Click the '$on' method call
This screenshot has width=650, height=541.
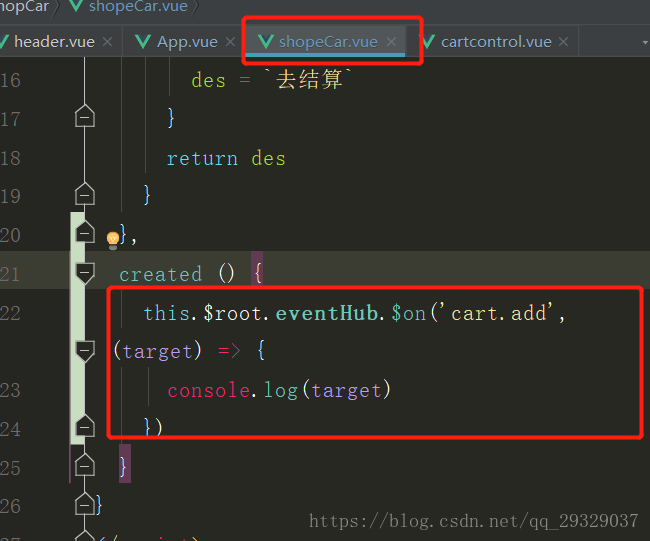pos(409,313)
